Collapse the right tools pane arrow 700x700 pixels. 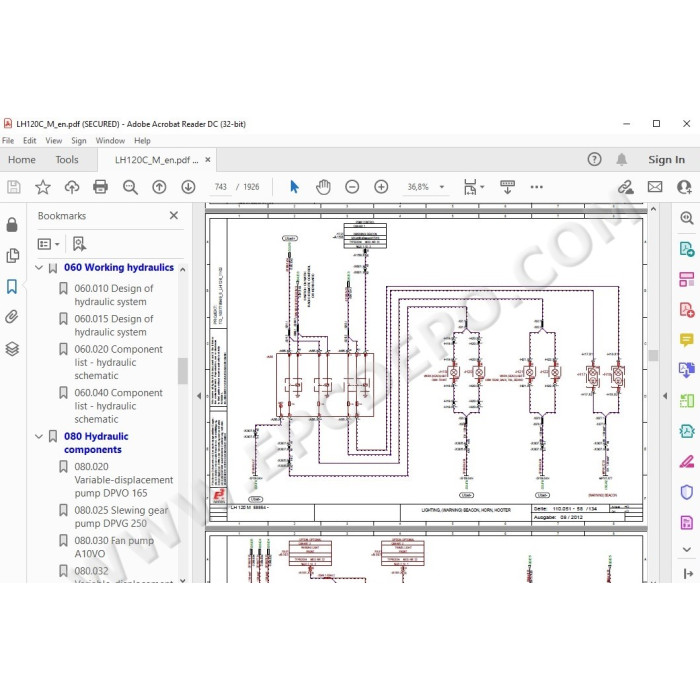665,396
